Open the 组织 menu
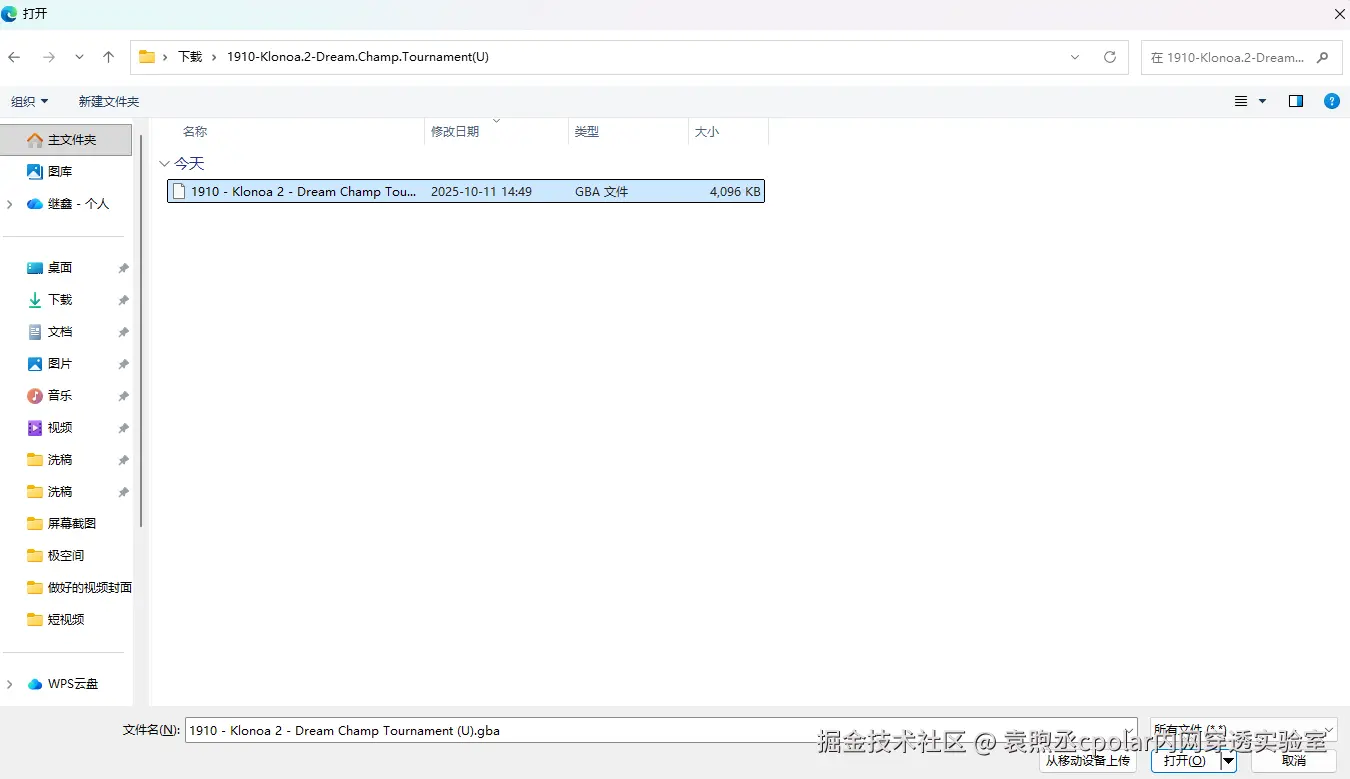Image resolution: width=1350 pixels, height=779 pixels. [30, 101]
